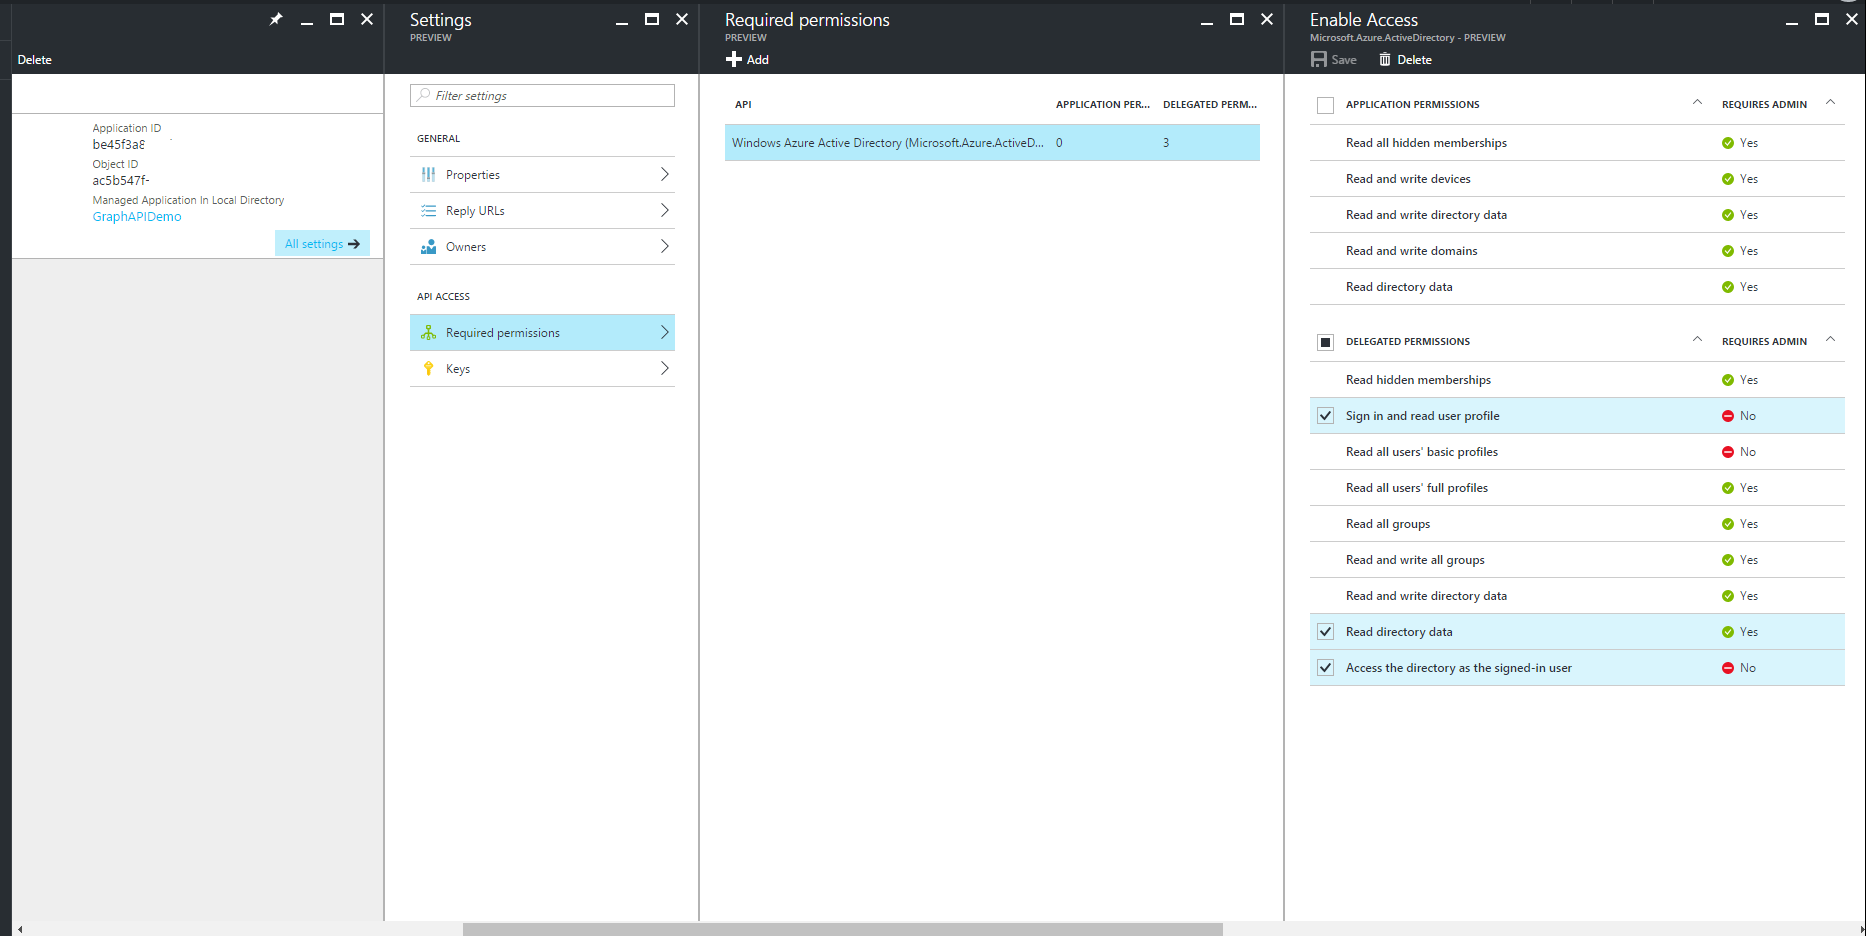Image resolution: width=1866 pixels, height=936 pixels.
Task: Select the Required permissions icon
Action: coord(428,332)
